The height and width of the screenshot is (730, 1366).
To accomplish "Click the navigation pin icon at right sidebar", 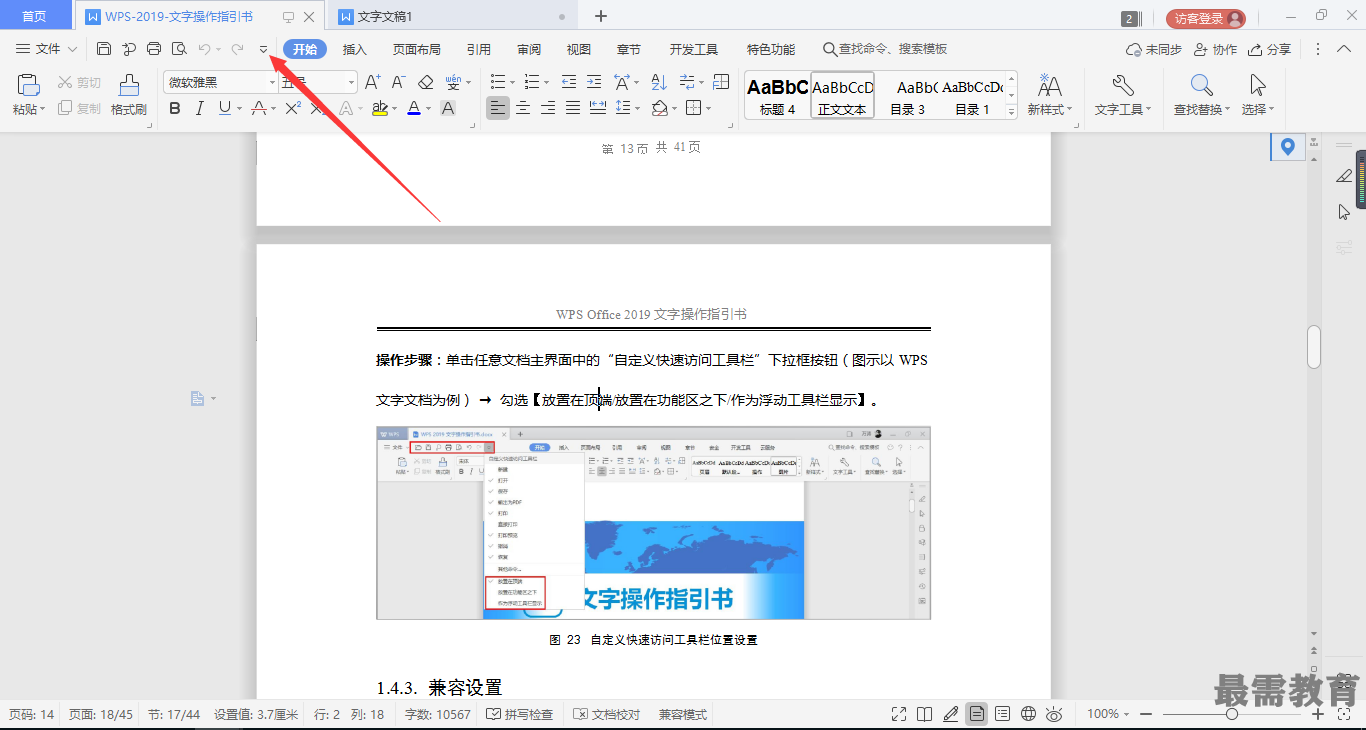I will [1287, 147].
